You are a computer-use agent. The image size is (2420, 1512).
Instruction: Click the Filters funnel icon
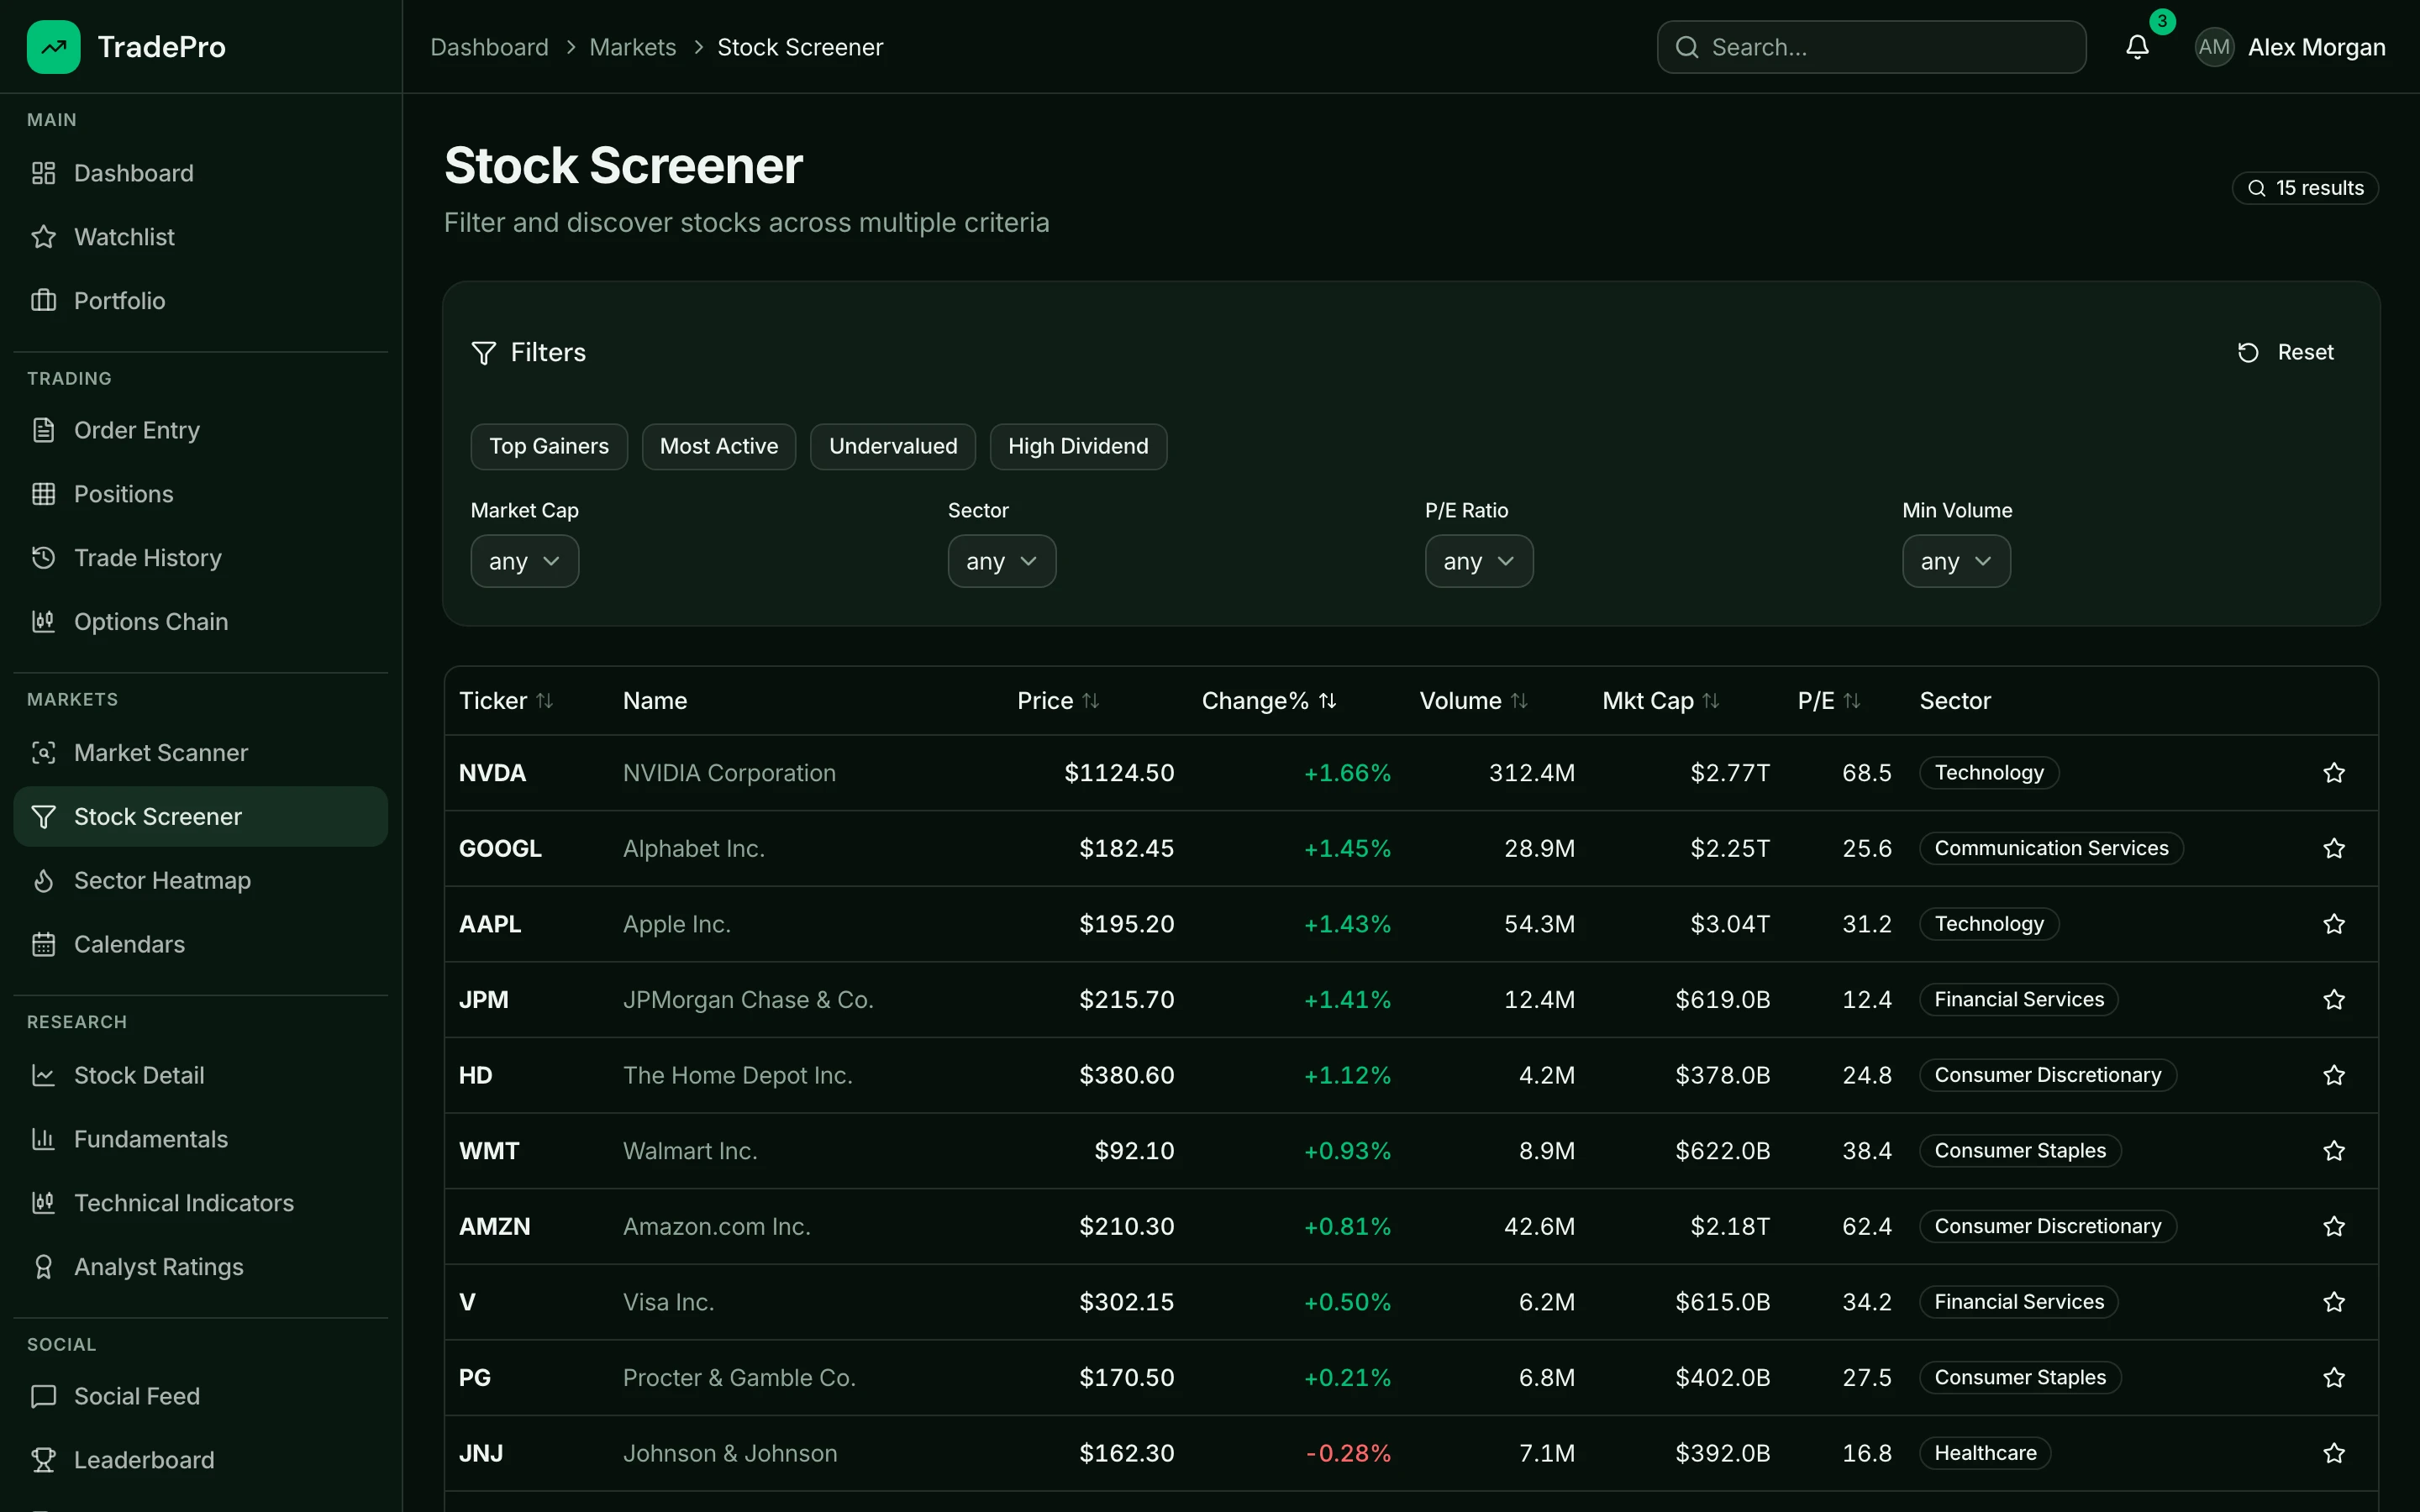point(483,353)
